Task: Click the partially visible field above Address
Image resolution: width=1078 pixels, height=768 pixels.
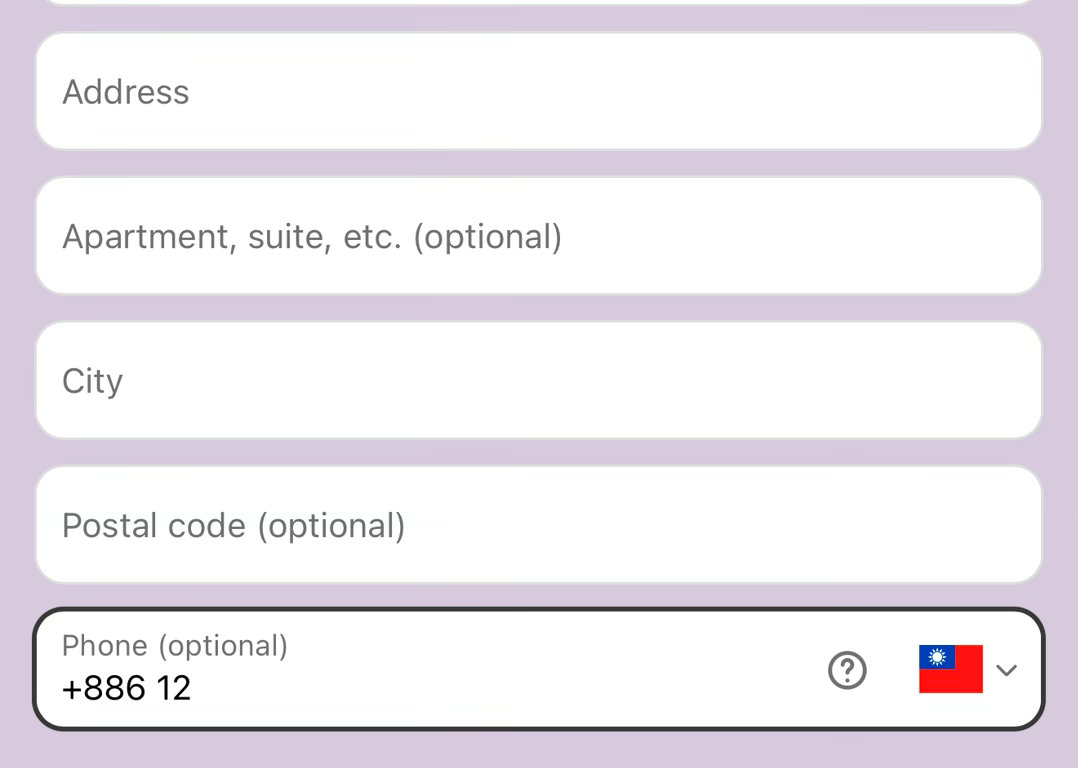Action: click(x=539, y=3)
